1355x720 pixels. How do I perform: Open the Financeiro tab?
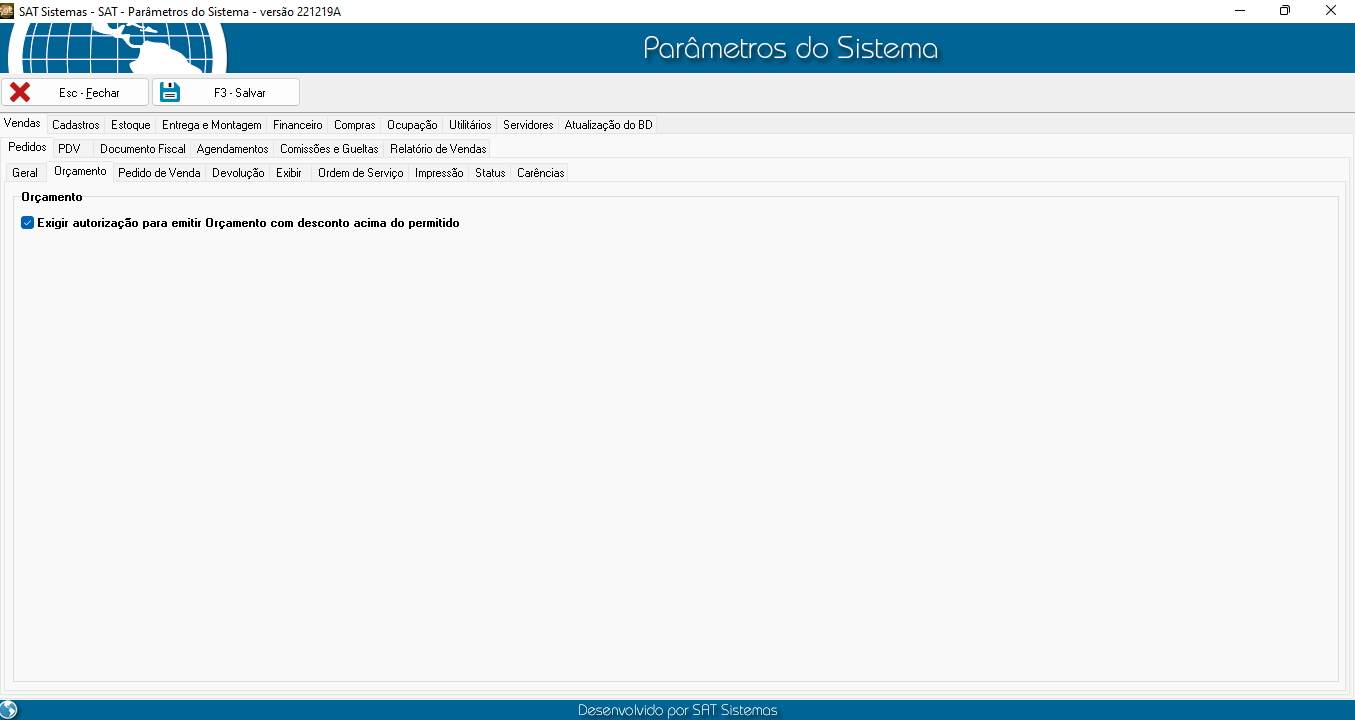298,125
